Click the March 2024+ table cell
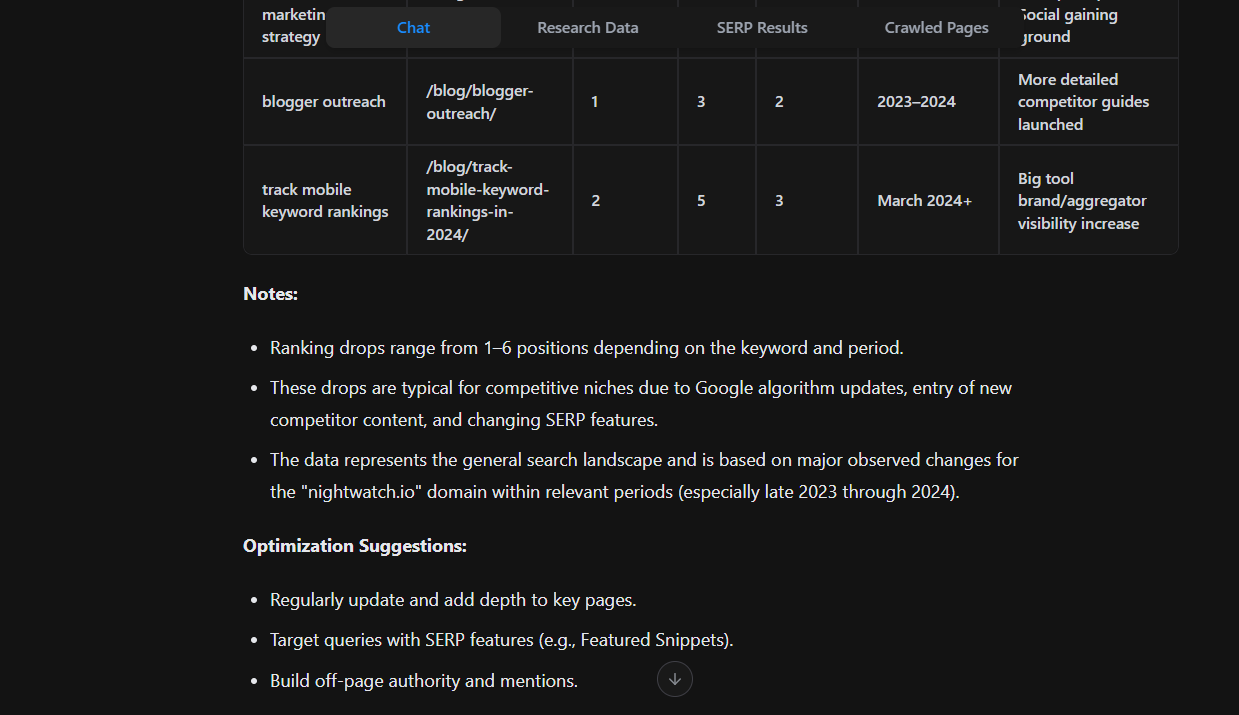 click(x=925, y=200)
